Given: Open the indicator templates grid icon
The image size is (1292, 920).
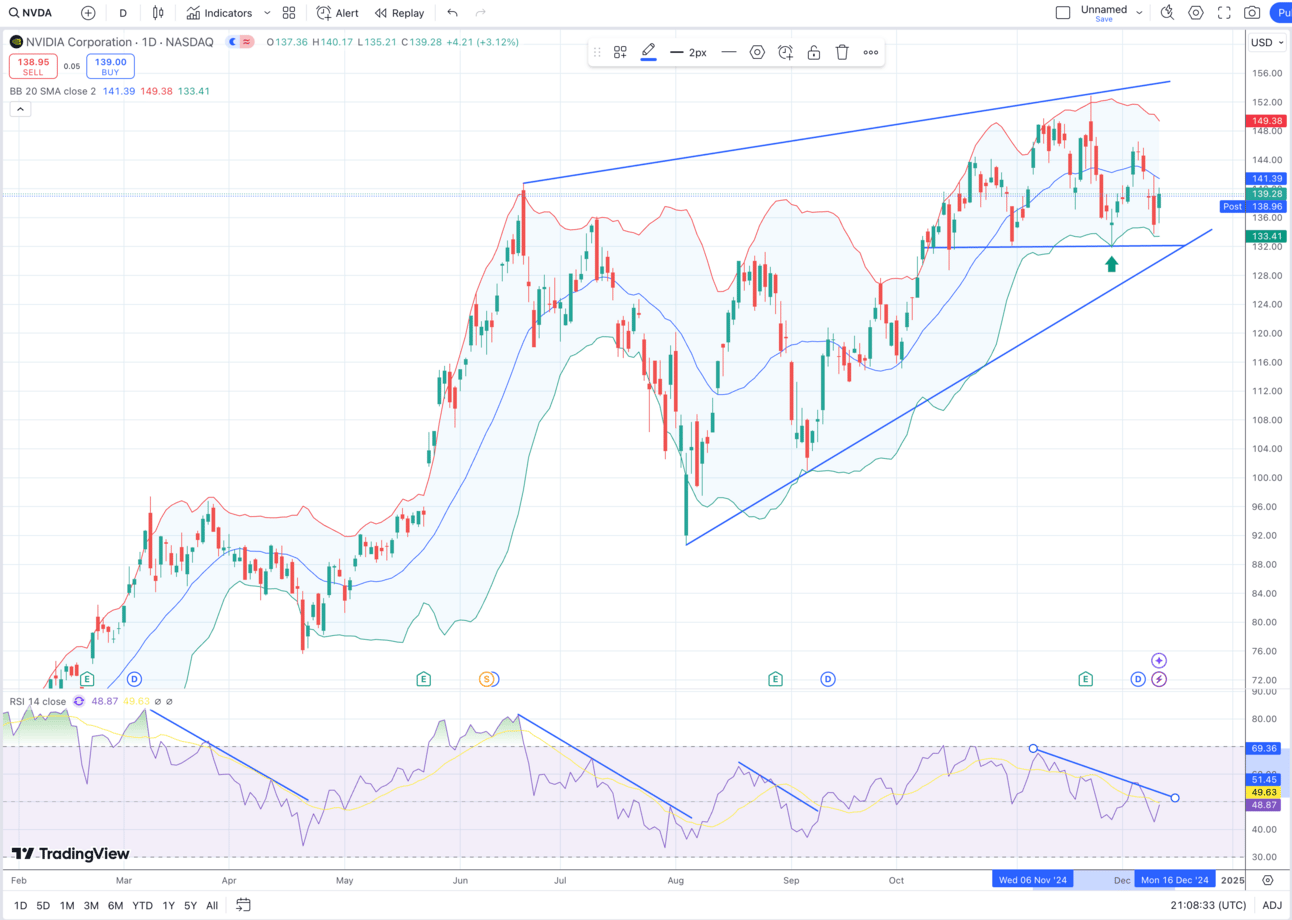Looking at the screenshot, I should pyautogui.click(x=289, y=13).
